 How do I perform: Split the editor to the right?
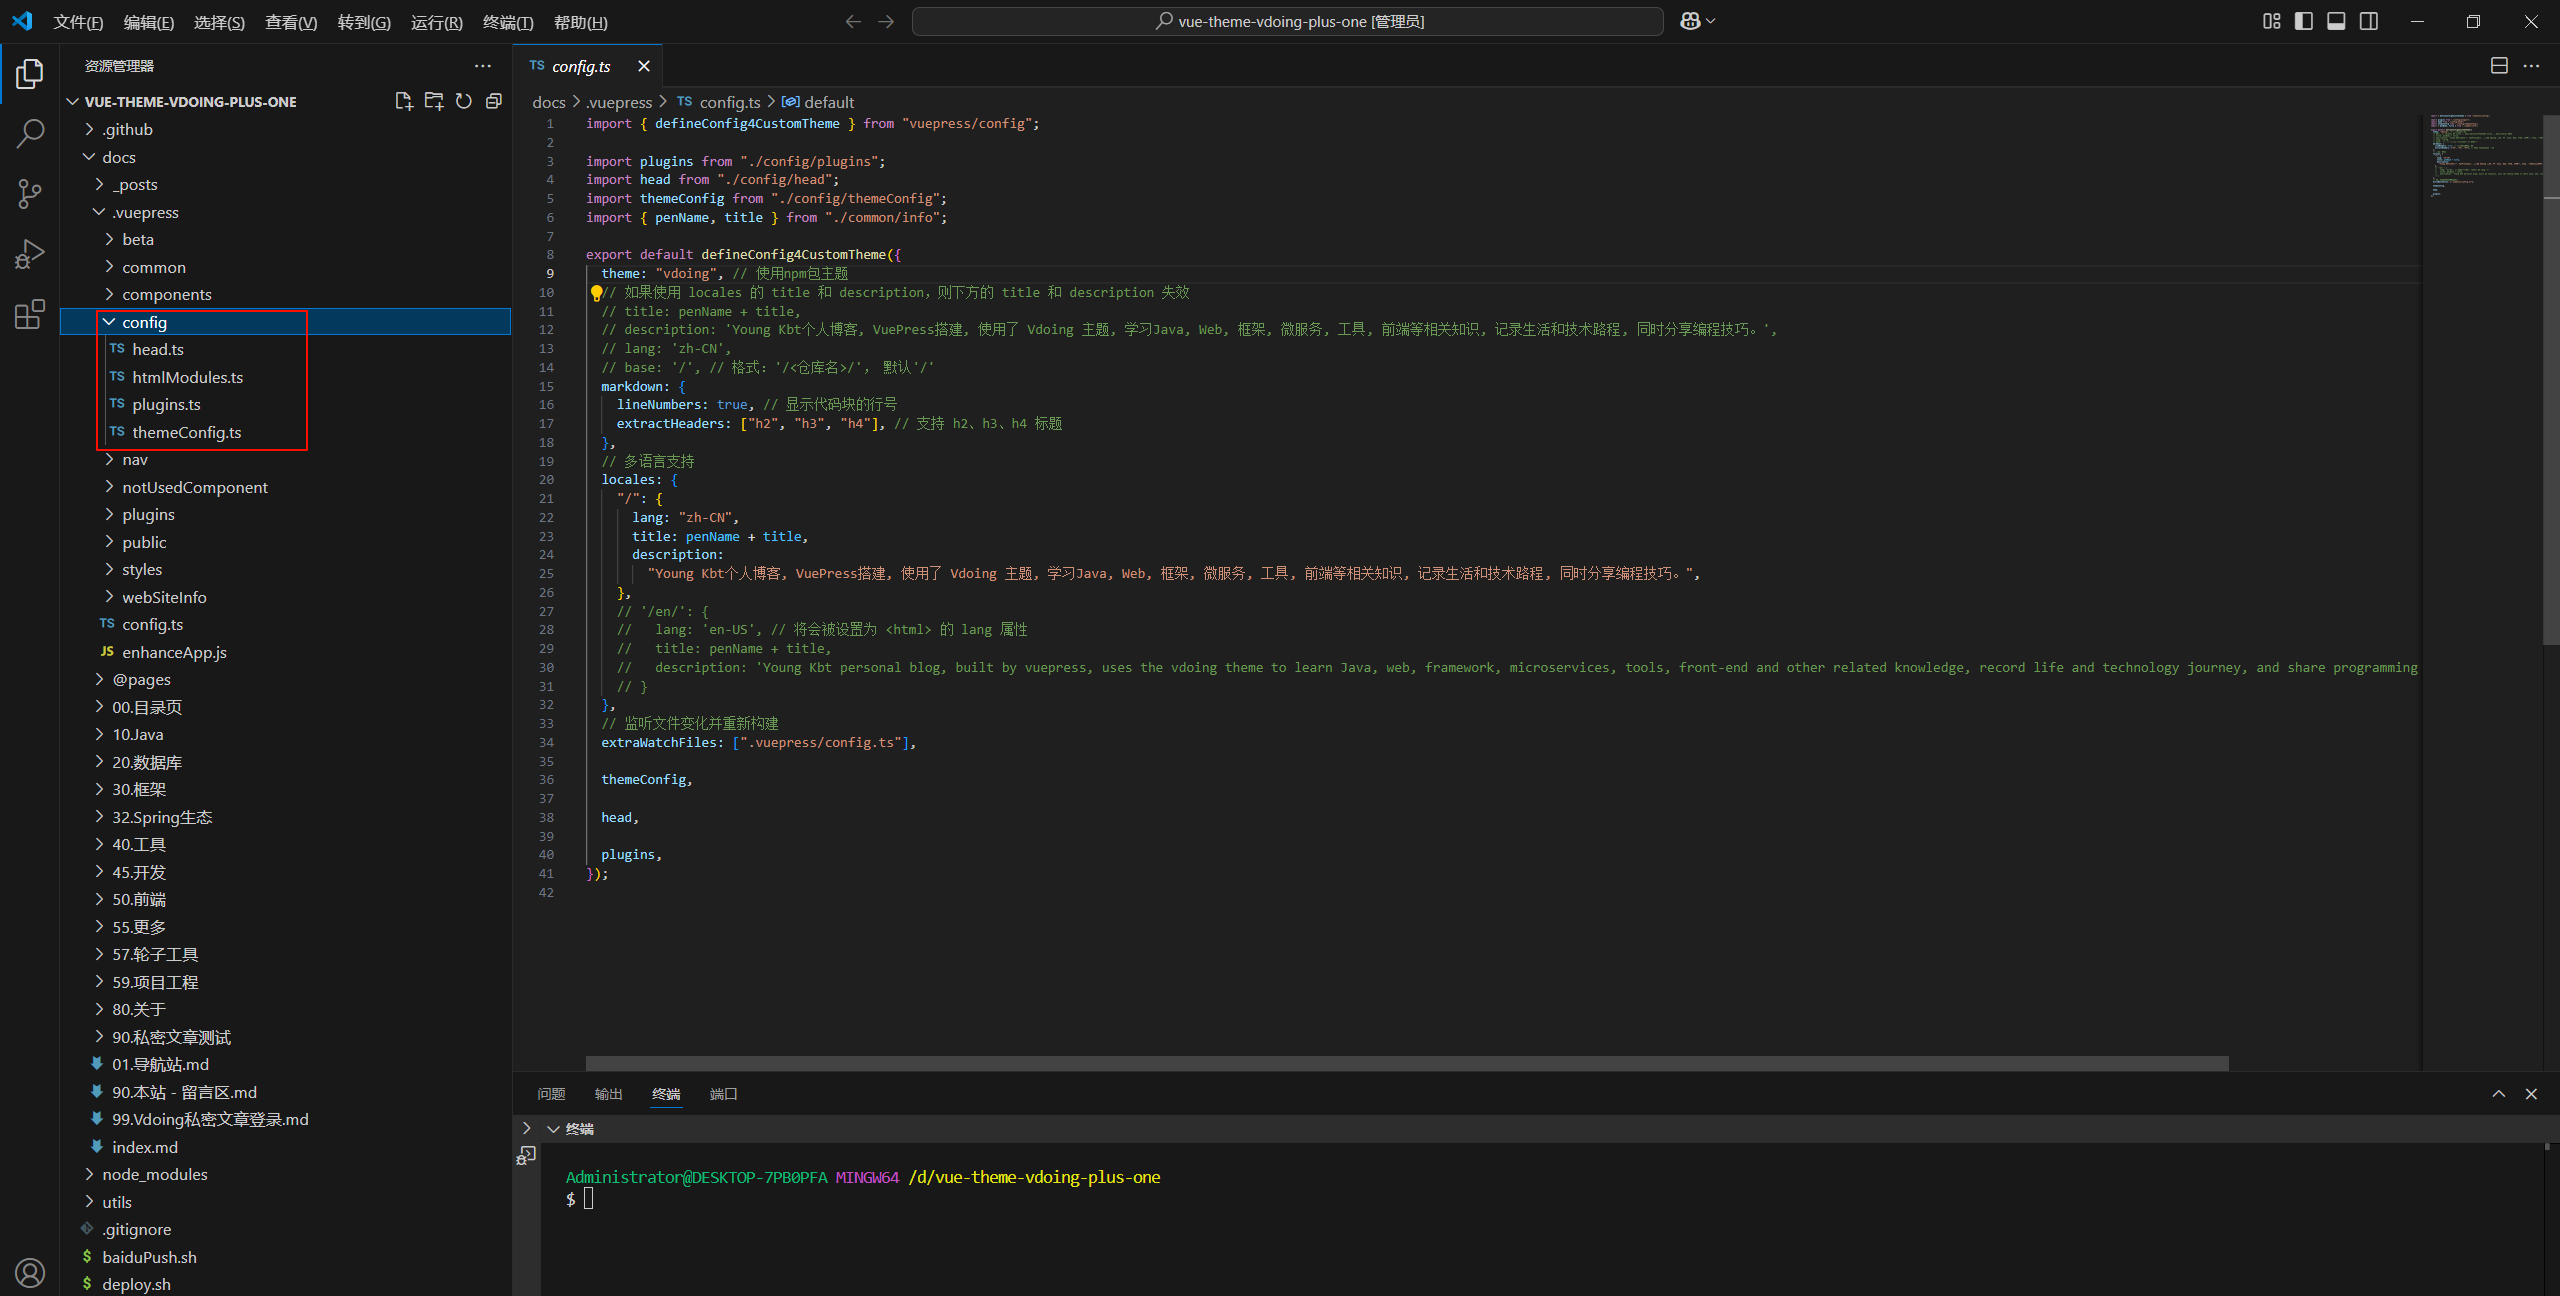2499,66
